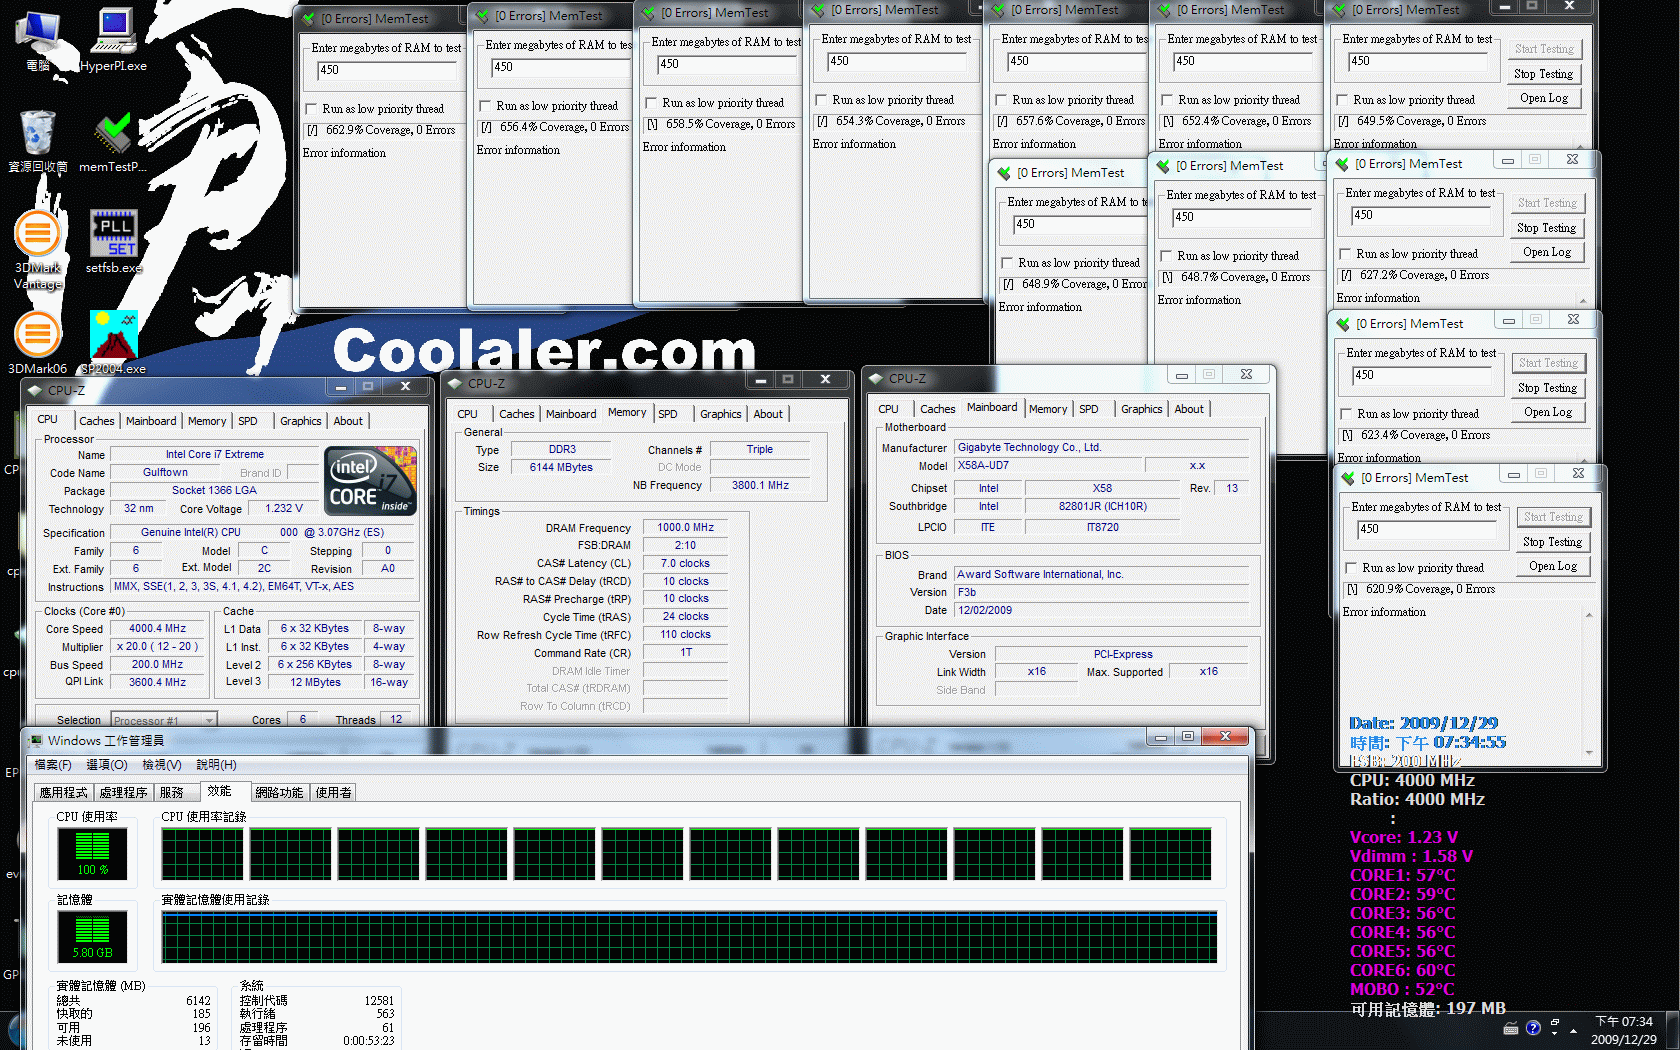Click the Intel Core i7 logo in CPU-Z
Viewport: 1680px width, 1050px height.
click(x=370, y=481)
